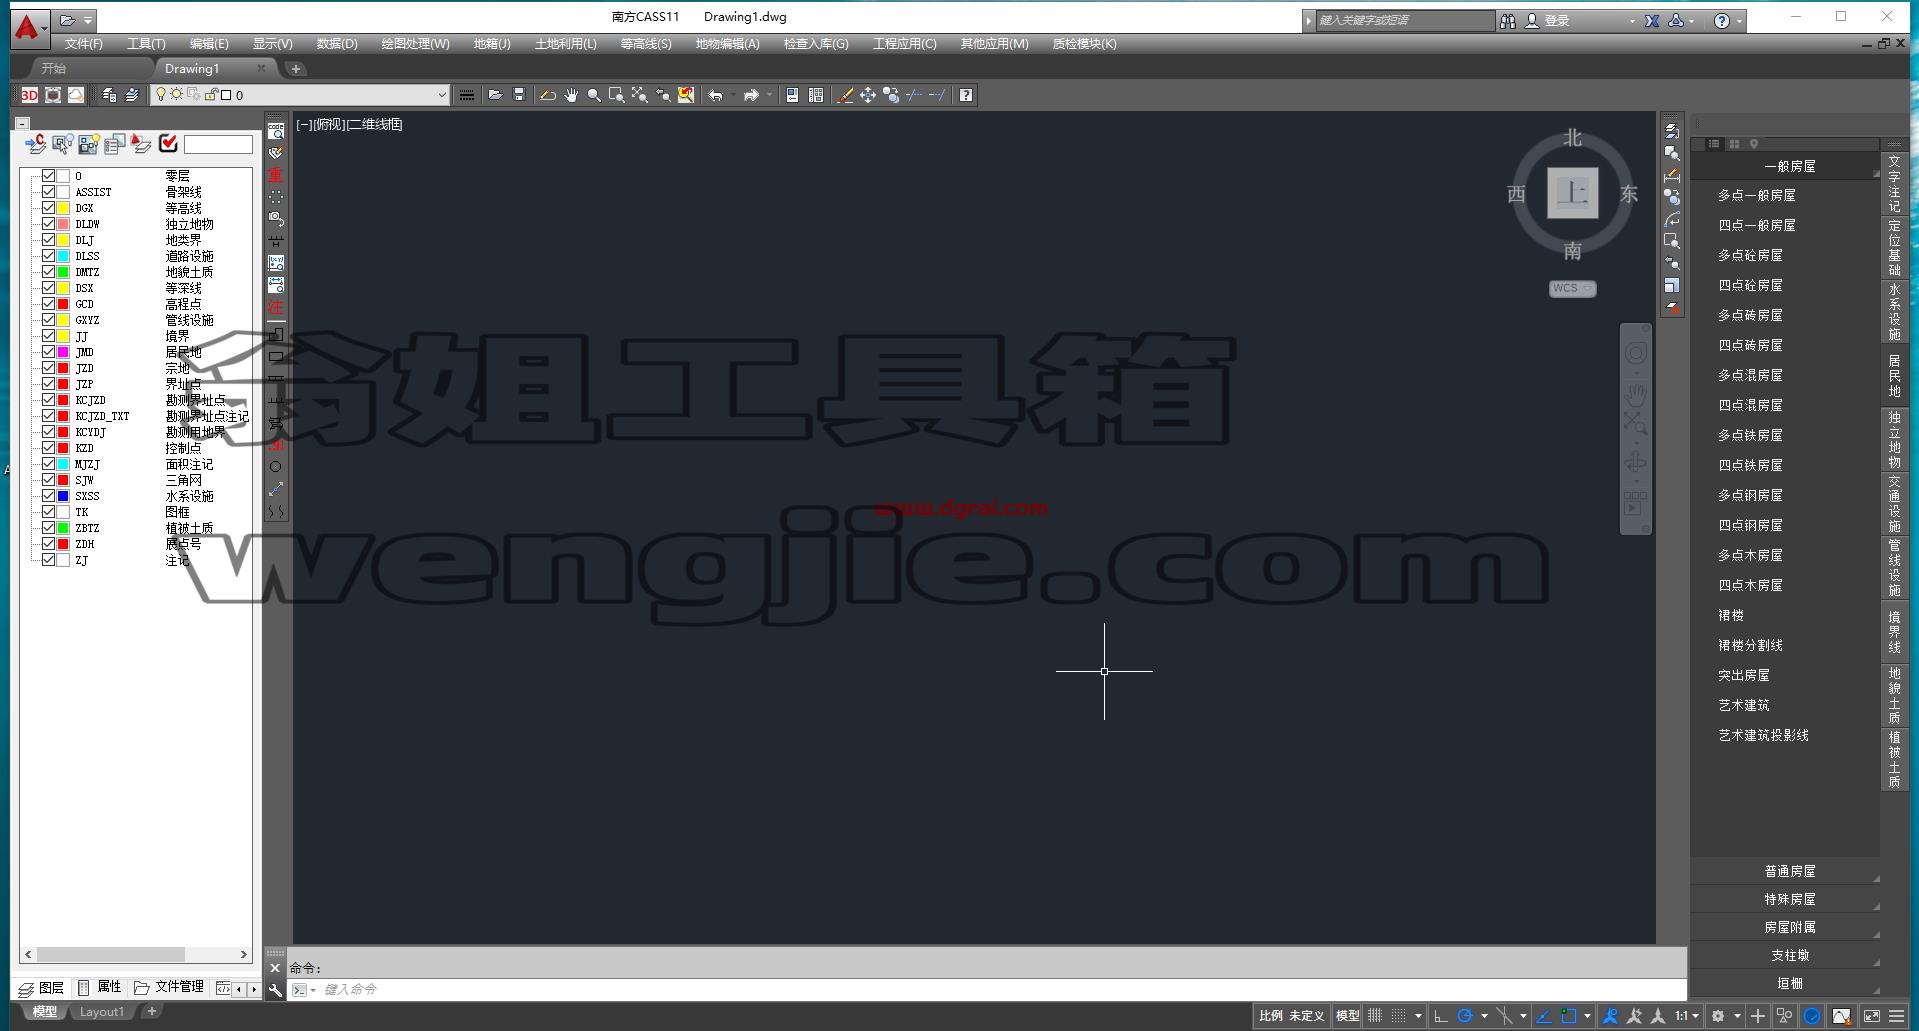This screenshot has height=1031, width=1919.
Task: Click the Zoom magnifier toolbar icon
Action: coord(594,95)
